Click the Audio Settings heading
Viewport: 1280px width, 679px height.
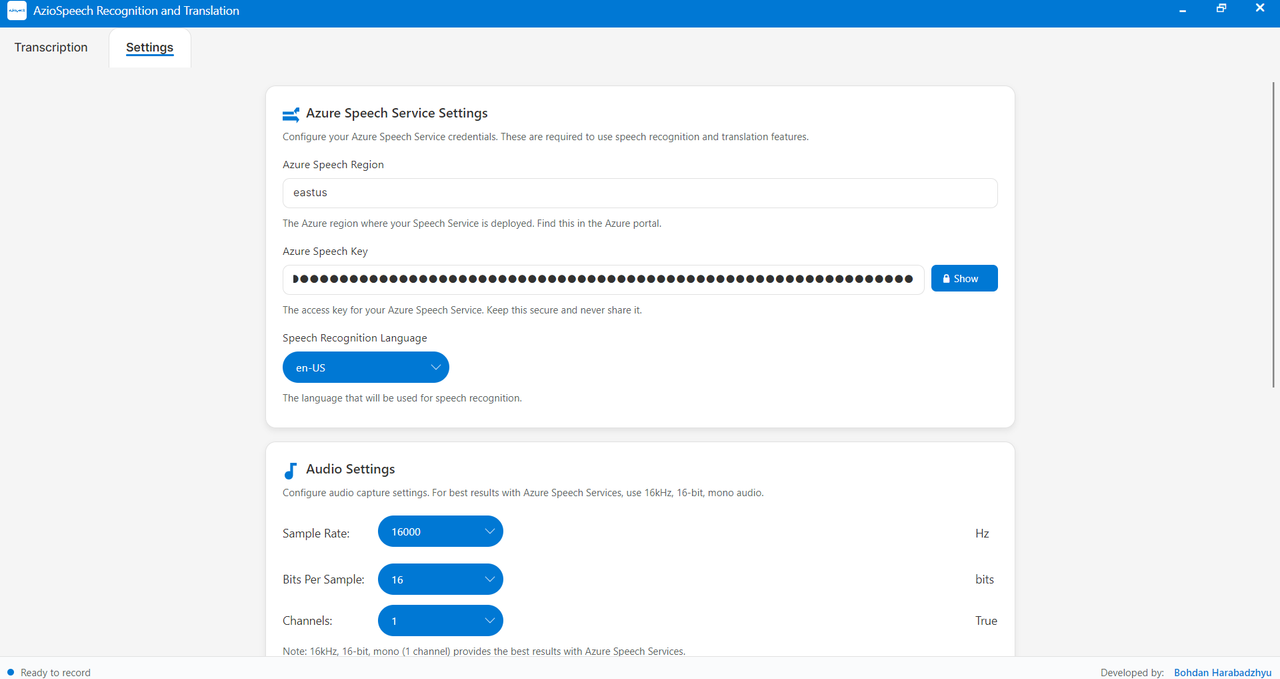[350, 469]
